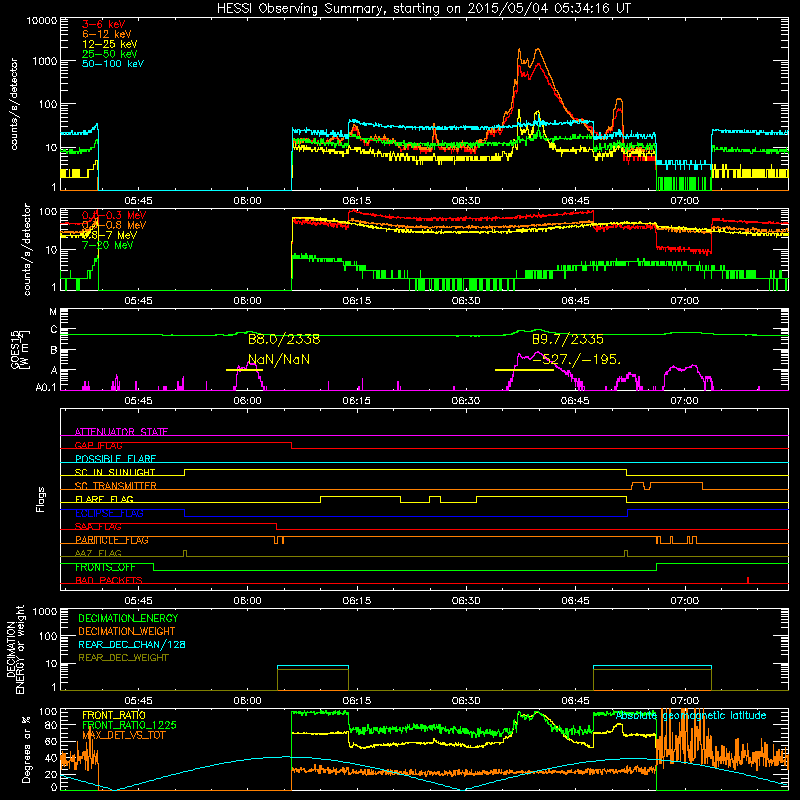This screenshot has width=800, height=800.
Task: Click the red legend entry ending in 0.3 MeV
Action: tap(114, 215)
